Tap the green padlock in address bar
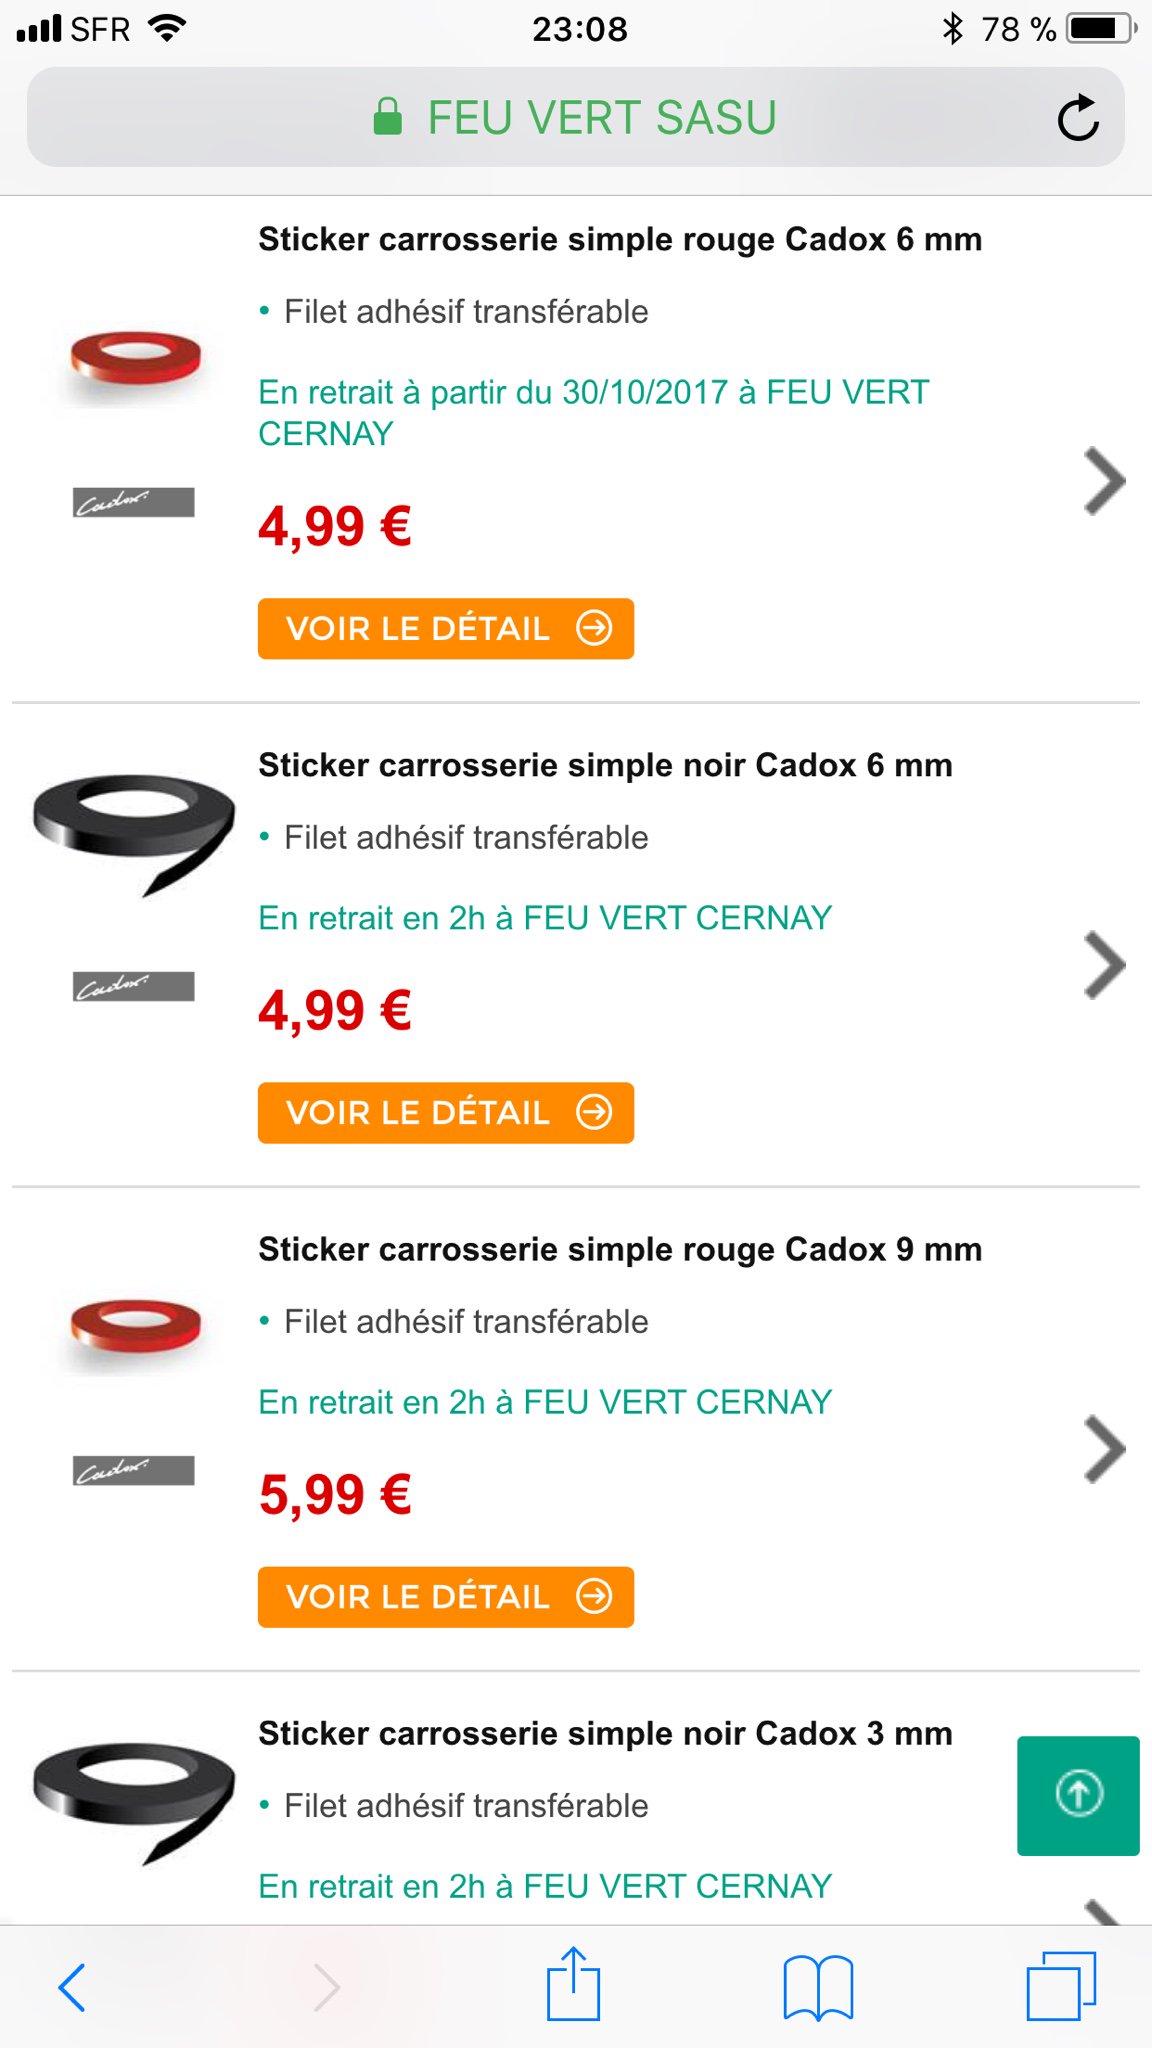Viewport: 1152px width, 2048px height. 388,117
